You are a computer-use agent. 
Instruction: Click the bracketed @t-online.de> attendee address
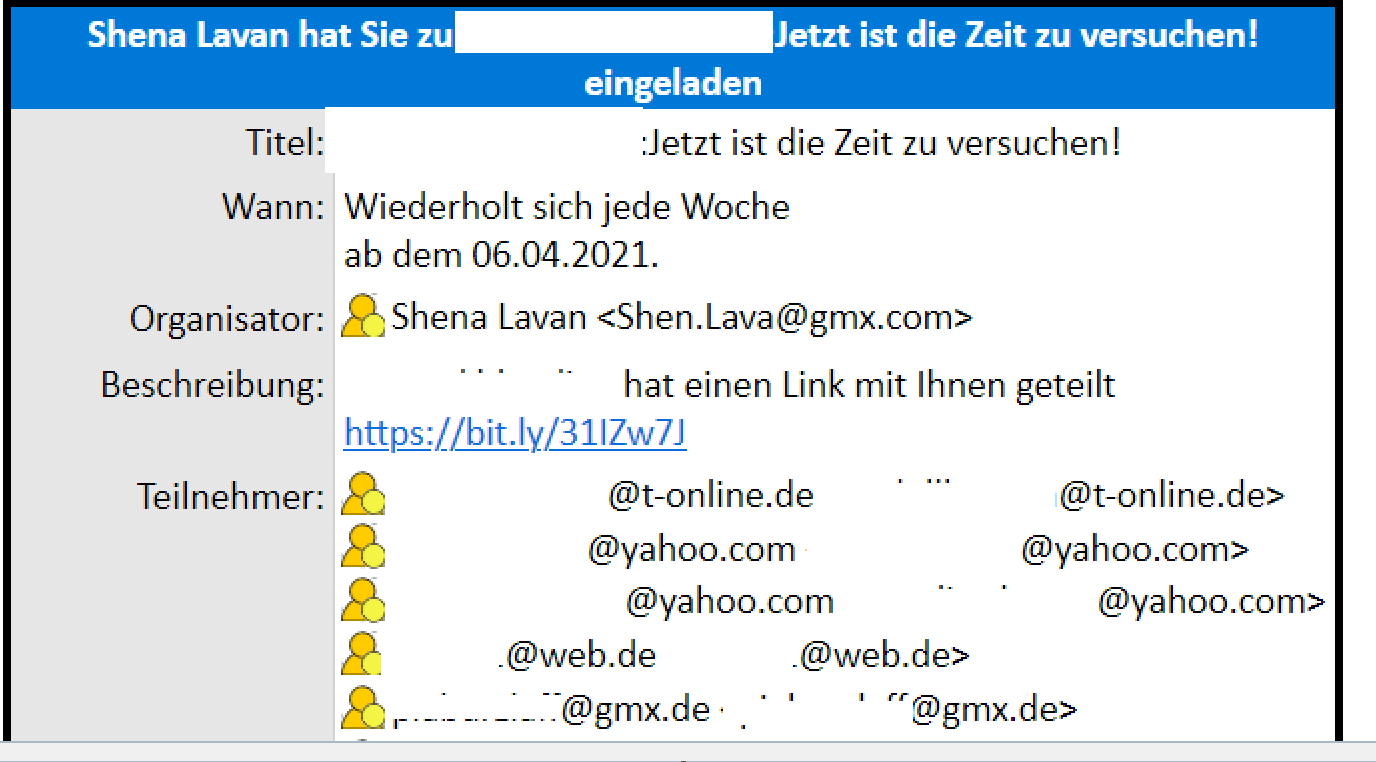coord(1171,495)
